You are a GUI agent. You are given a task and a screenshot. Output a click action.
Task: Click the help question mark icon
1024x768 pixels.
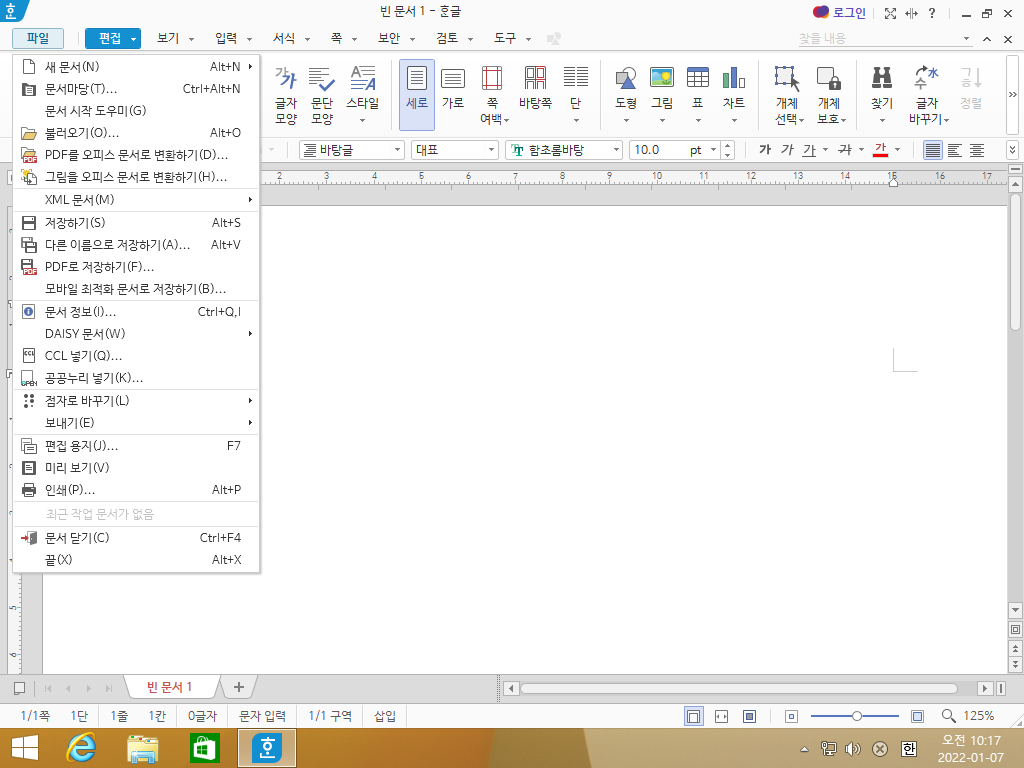click(x=932, y=13)
